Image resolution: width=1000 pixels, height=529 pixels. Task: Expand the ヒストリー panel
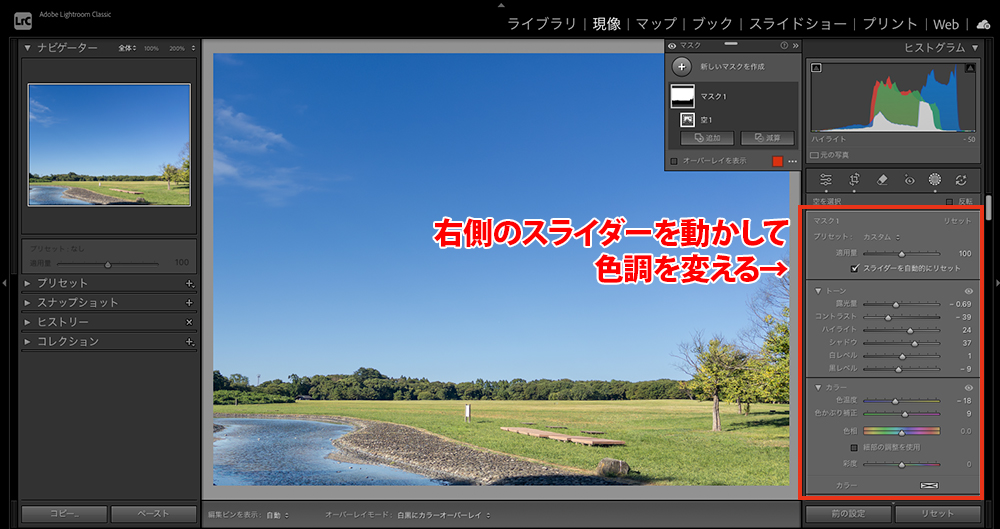click(x=27, y=322)
